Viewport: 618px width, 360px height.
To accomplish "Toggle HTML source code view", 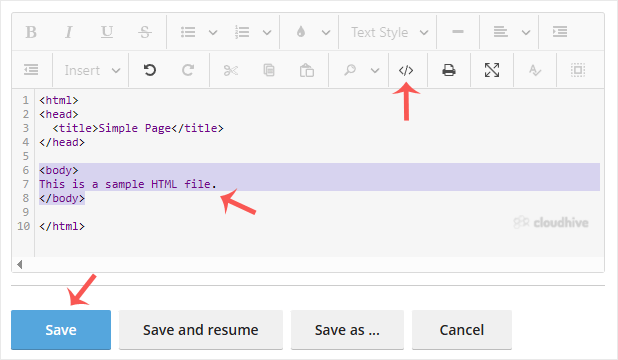I will point(406,71).
